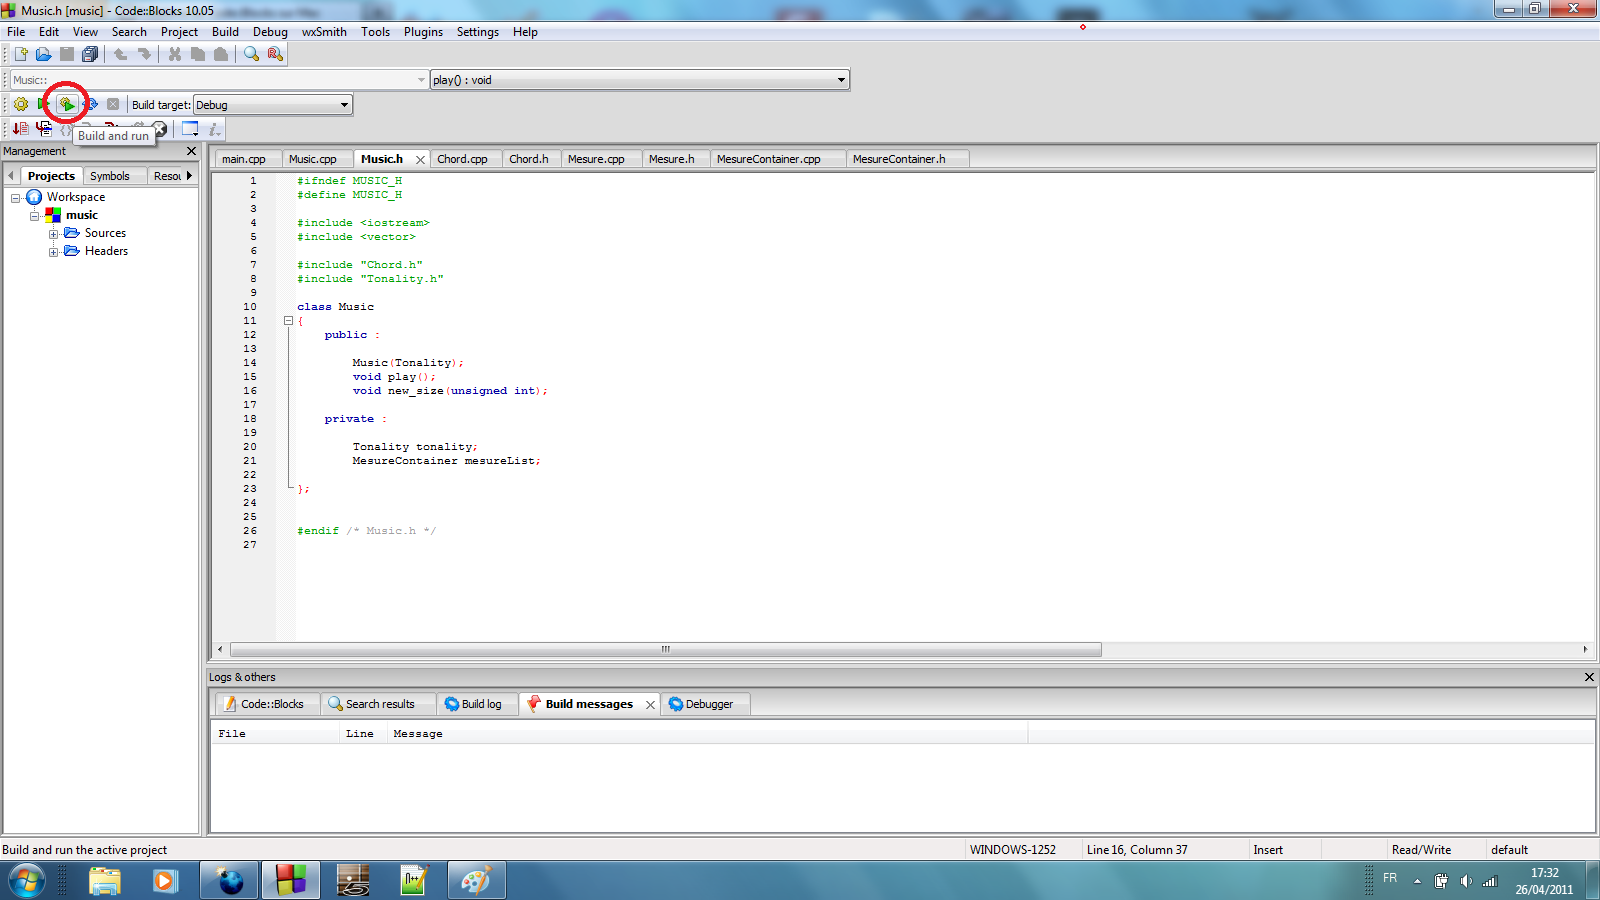
Task: Click the Replace magnifier icon
Action: (275, 54)
